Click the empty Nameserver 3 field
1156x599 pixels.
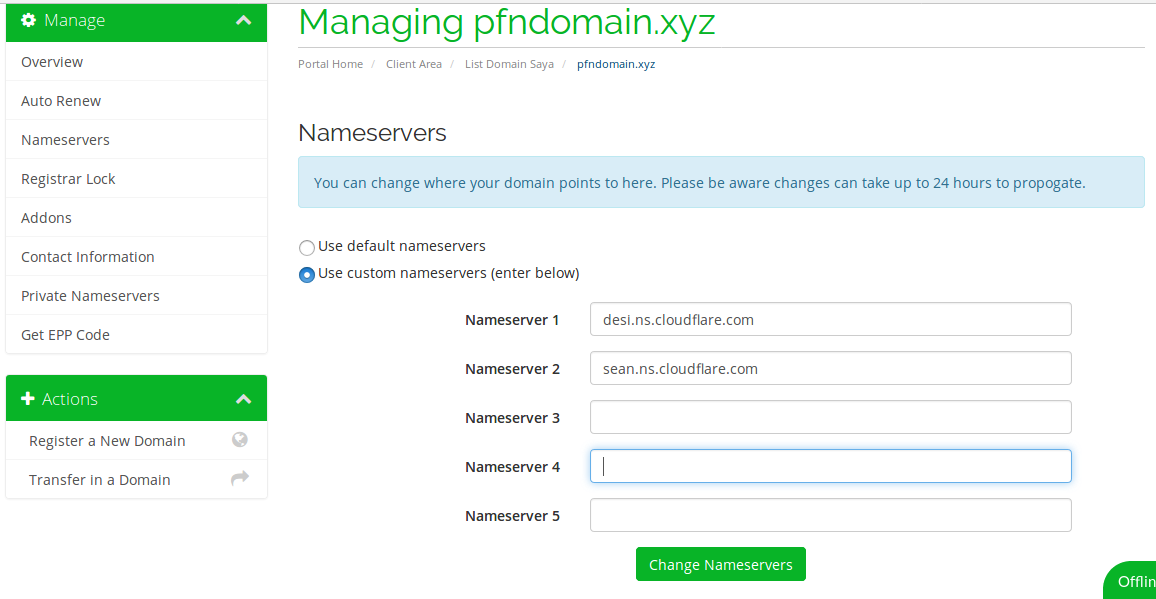point(830,418)
